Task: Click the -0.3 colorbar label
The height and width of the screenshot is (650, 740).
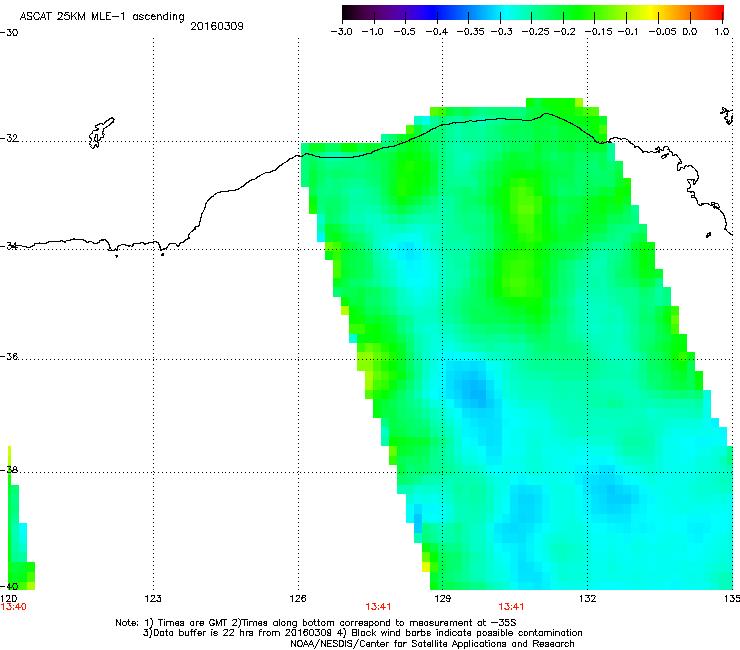Action: tap(501, 32)
